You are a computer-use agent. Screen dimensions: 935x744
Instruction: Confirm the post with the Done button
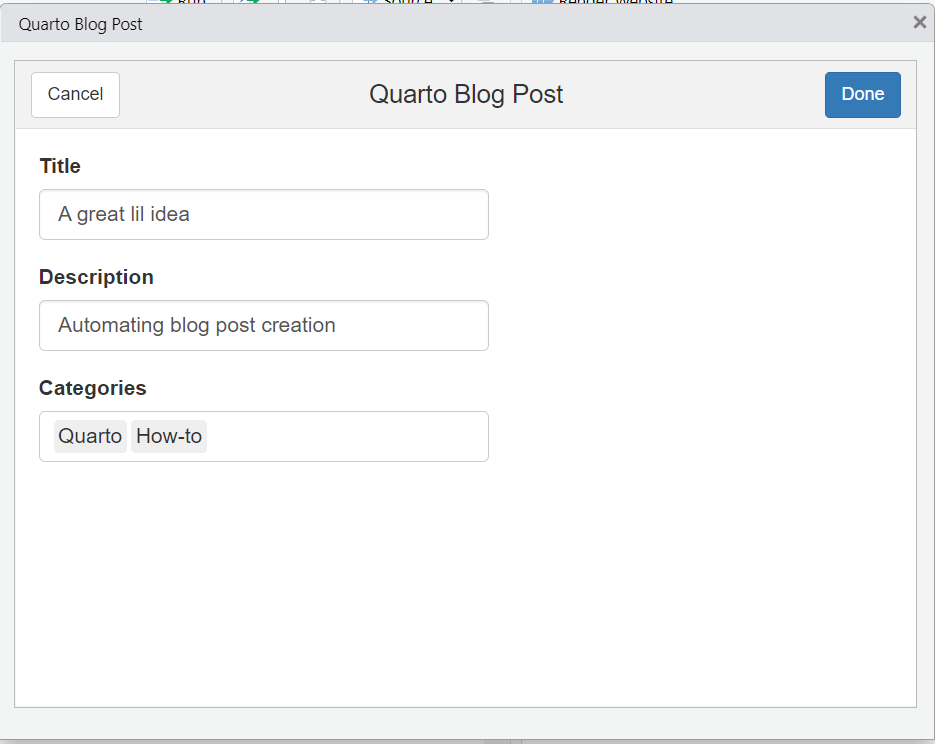(x=862, y=95)
